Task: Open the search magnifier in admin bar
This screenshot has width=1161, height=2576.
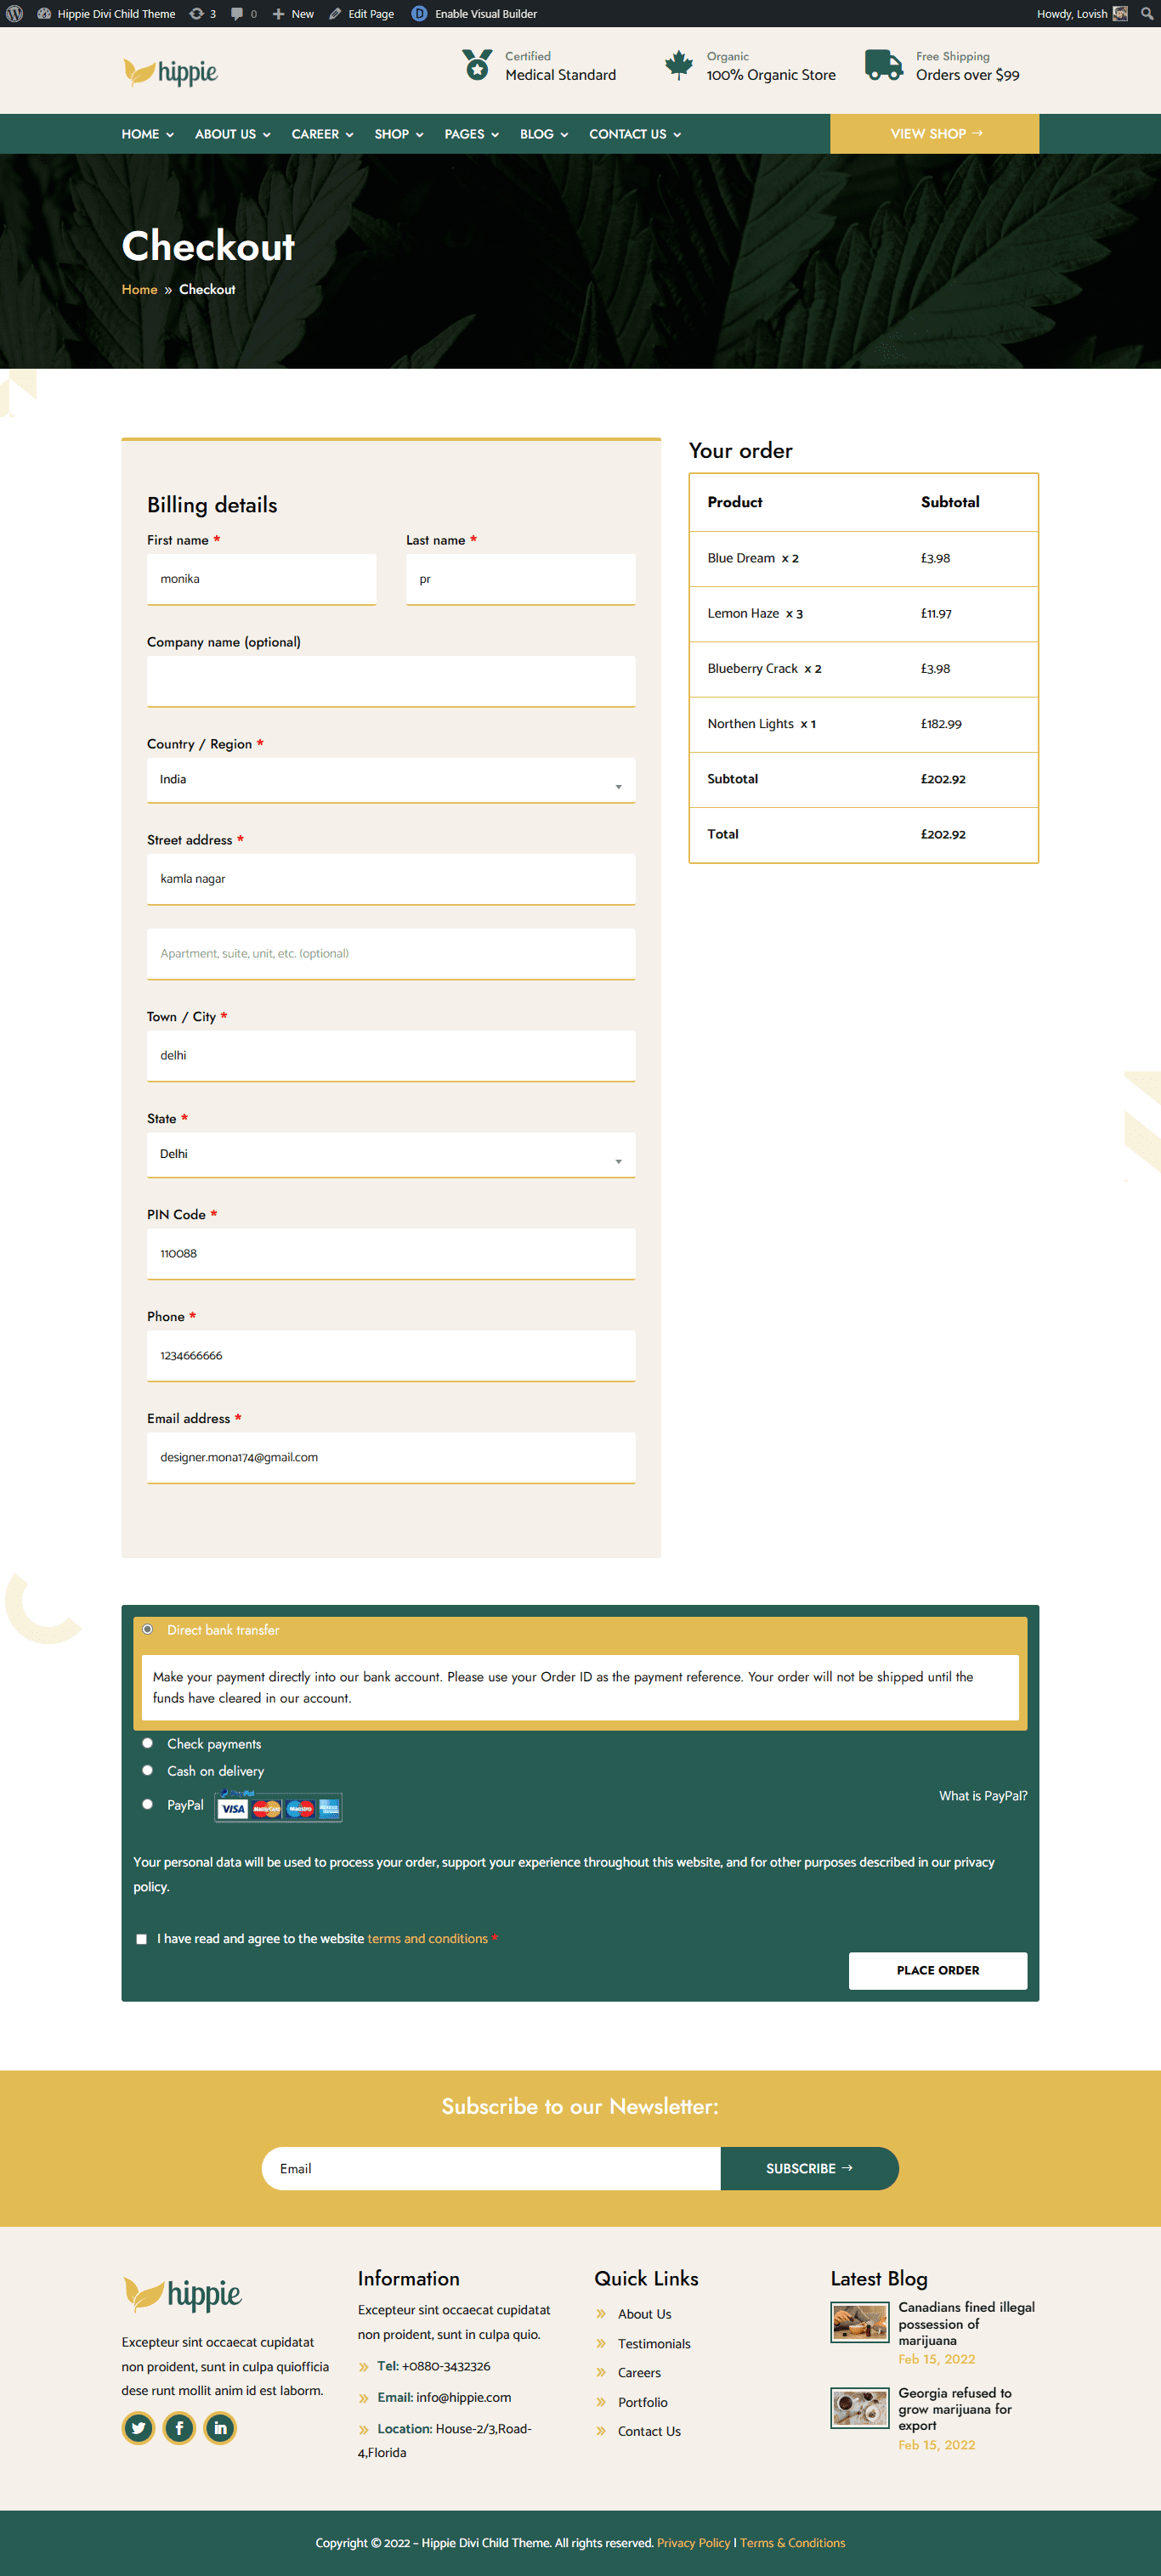Action: click(1146, 14)
